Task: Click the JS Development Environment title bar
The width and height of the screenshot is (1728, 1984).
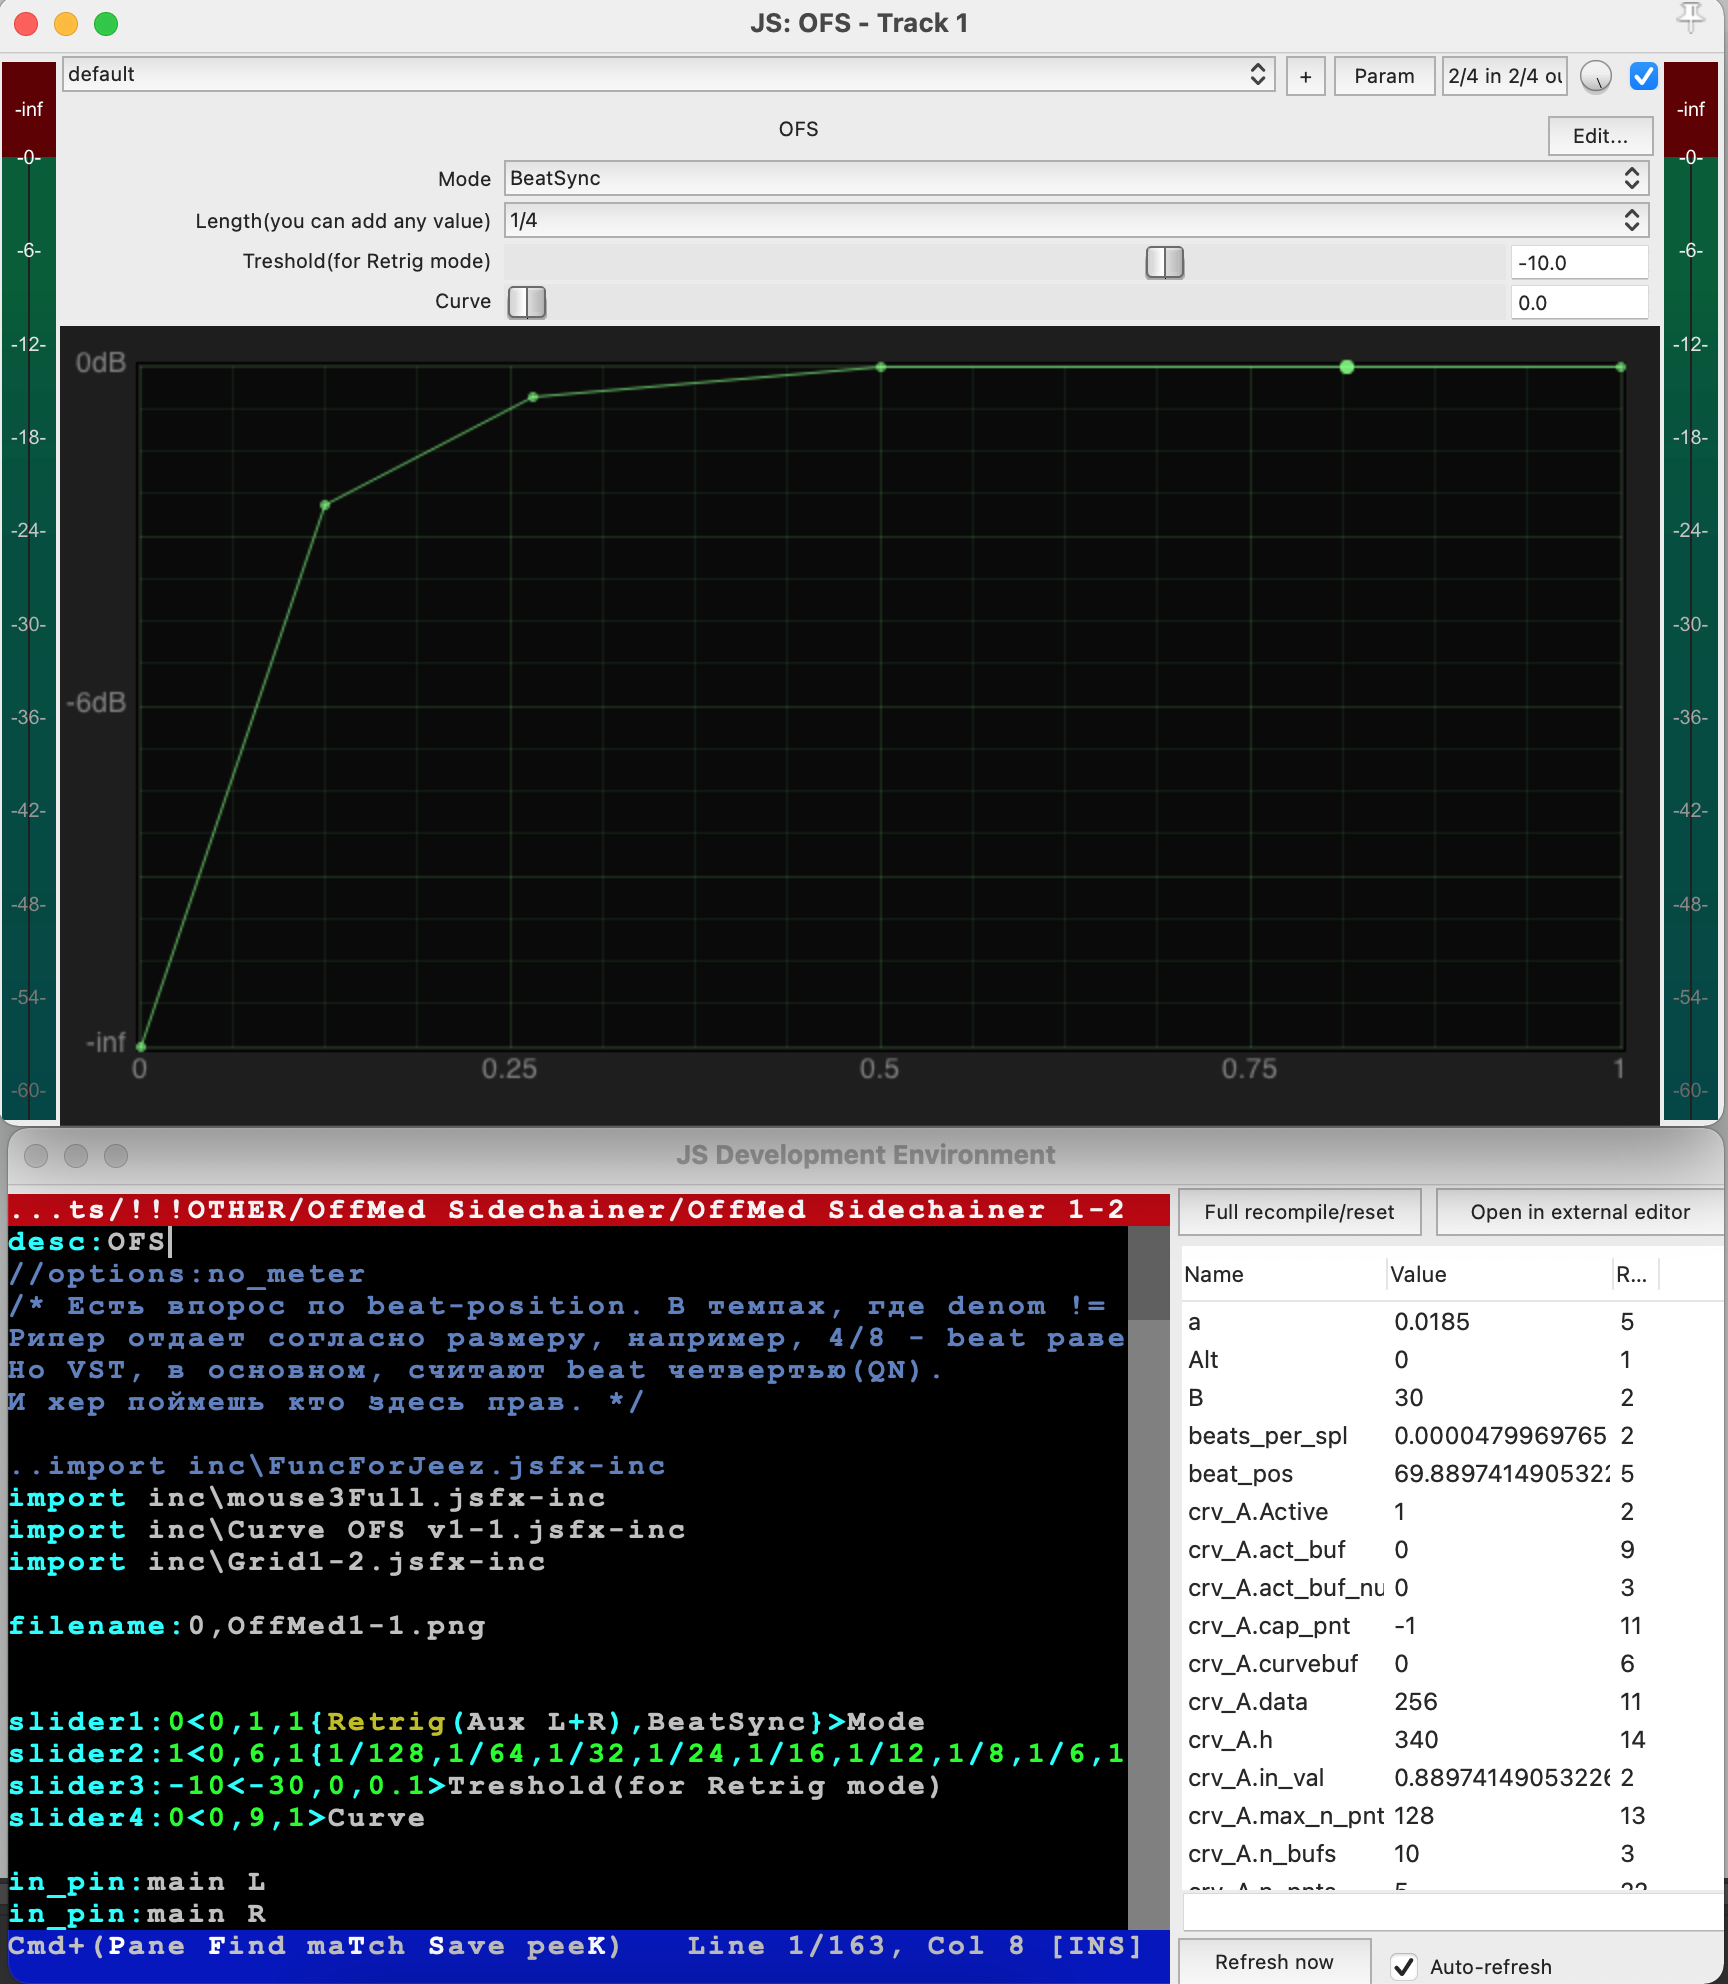Action: click(x=865, y=1155)
